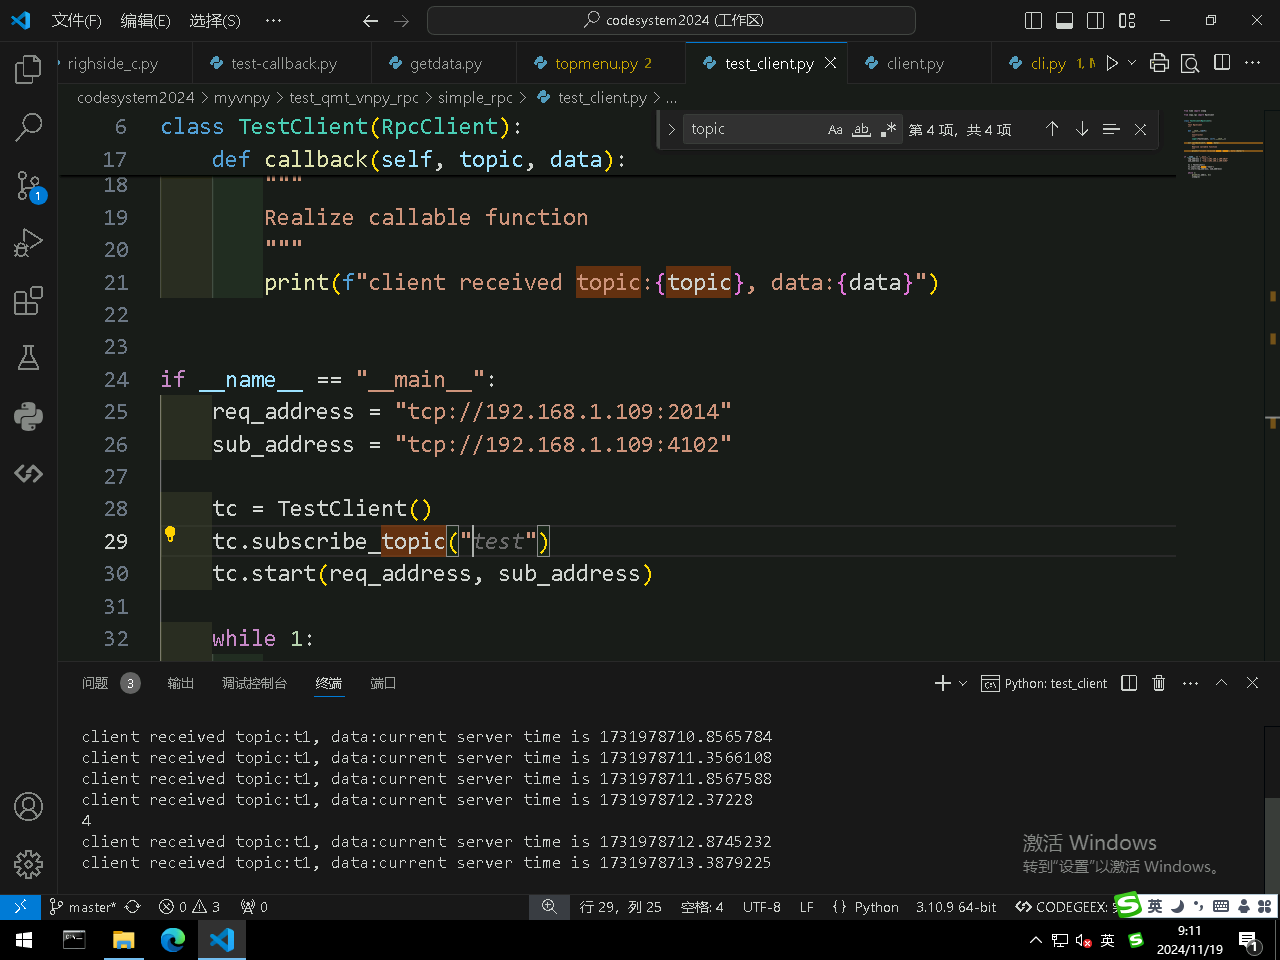
Task: Click the 3.10.9 64-bit interpreter selector
Action: 956,907
